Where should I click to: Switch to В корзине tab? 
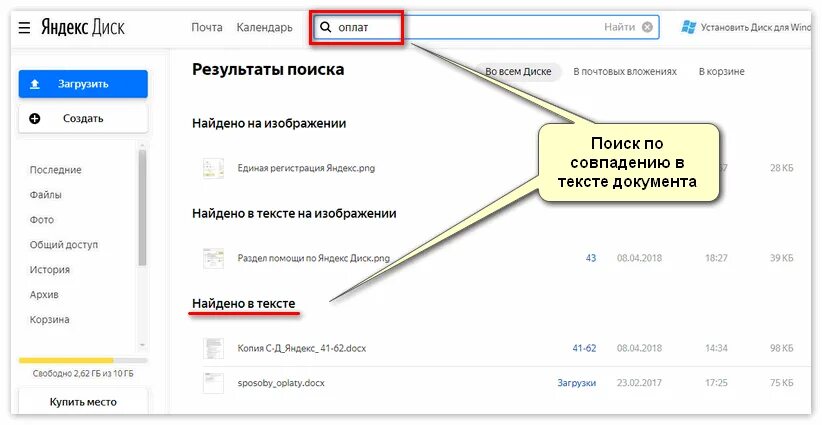coord(721,72)
